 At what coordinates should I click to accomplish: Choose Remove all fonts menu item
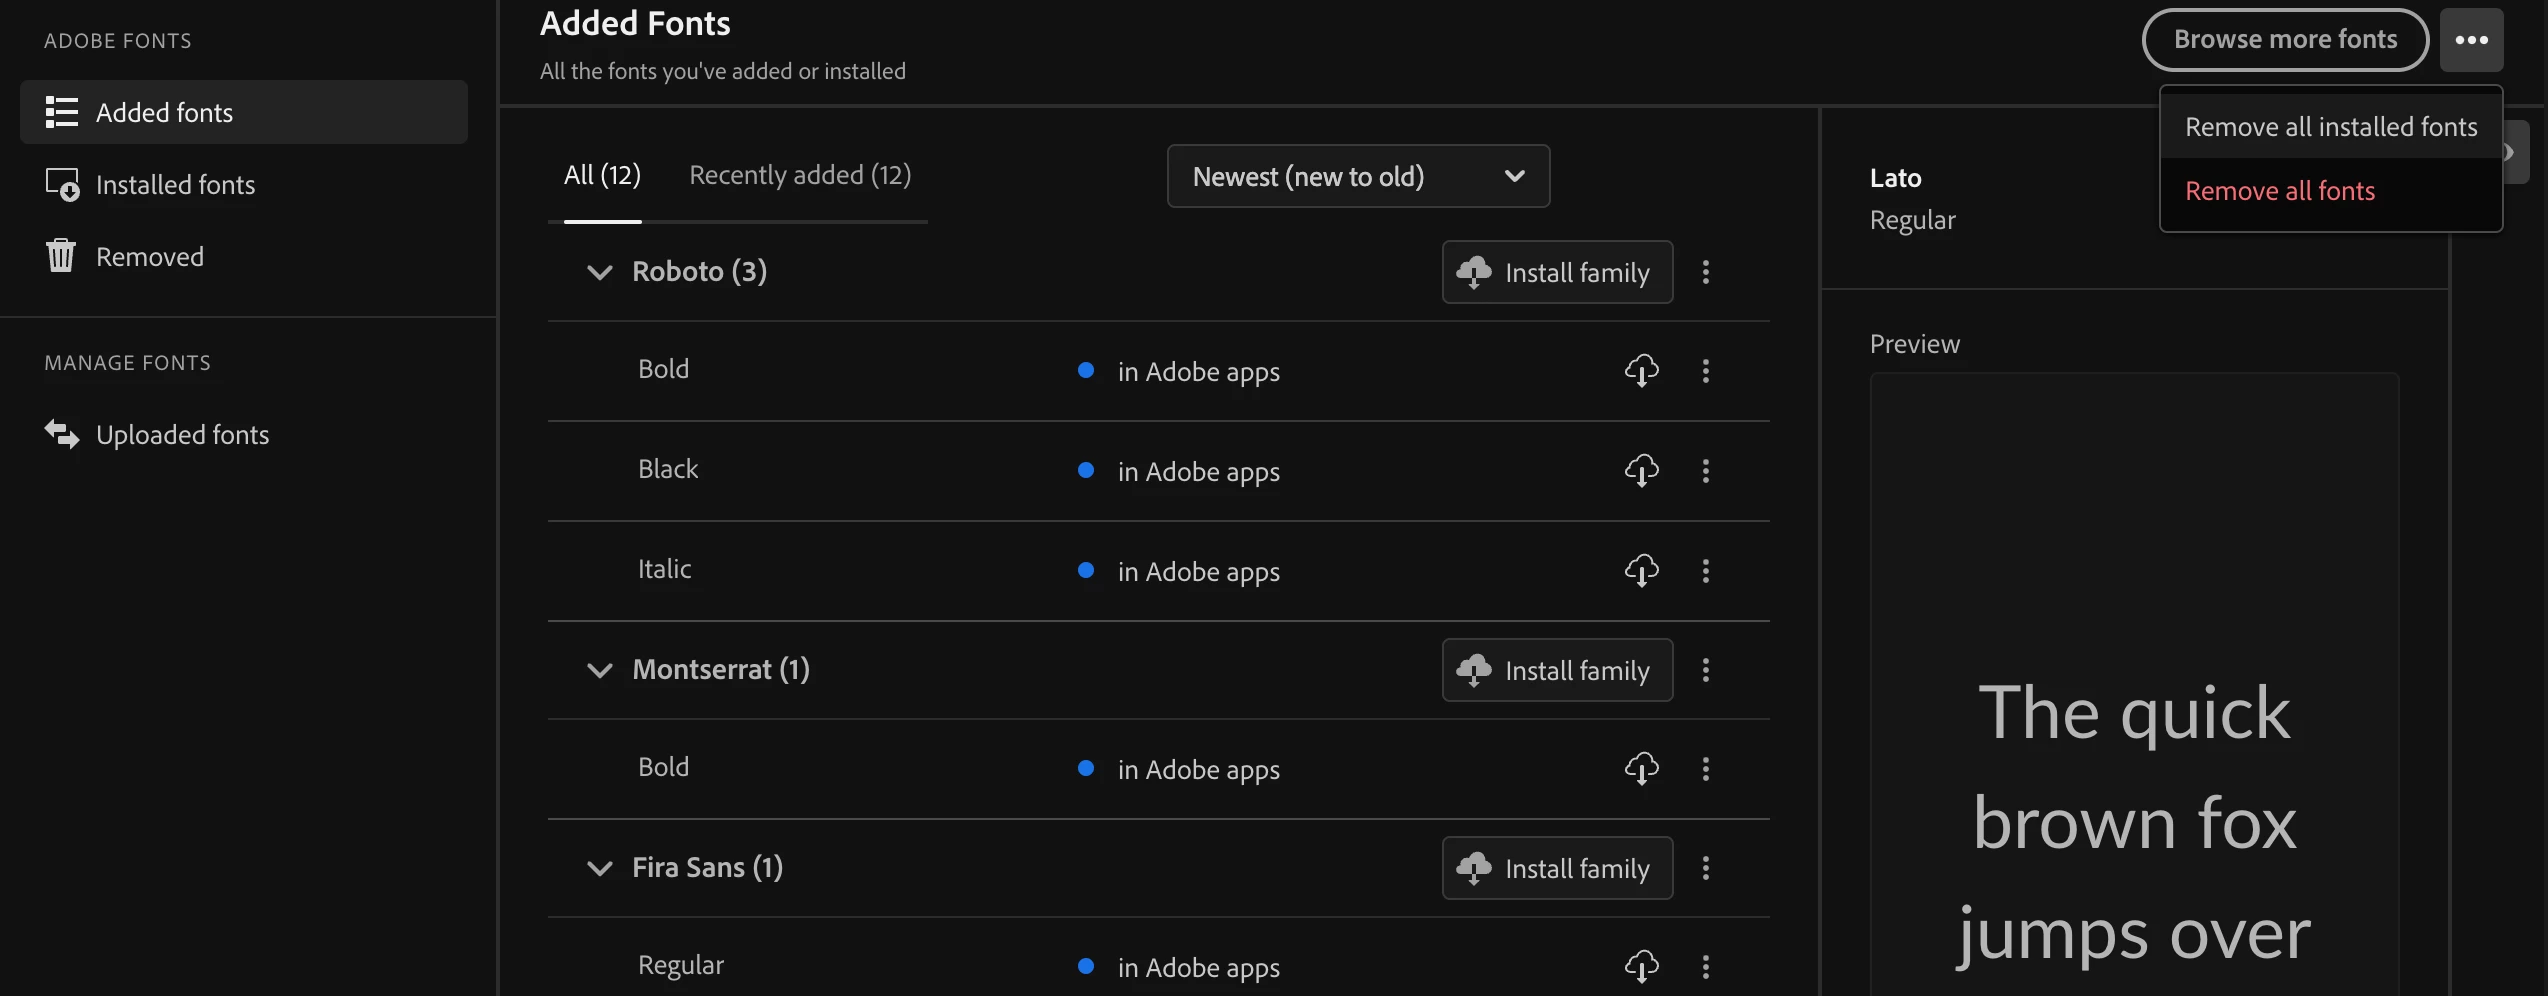[2331, 191]
